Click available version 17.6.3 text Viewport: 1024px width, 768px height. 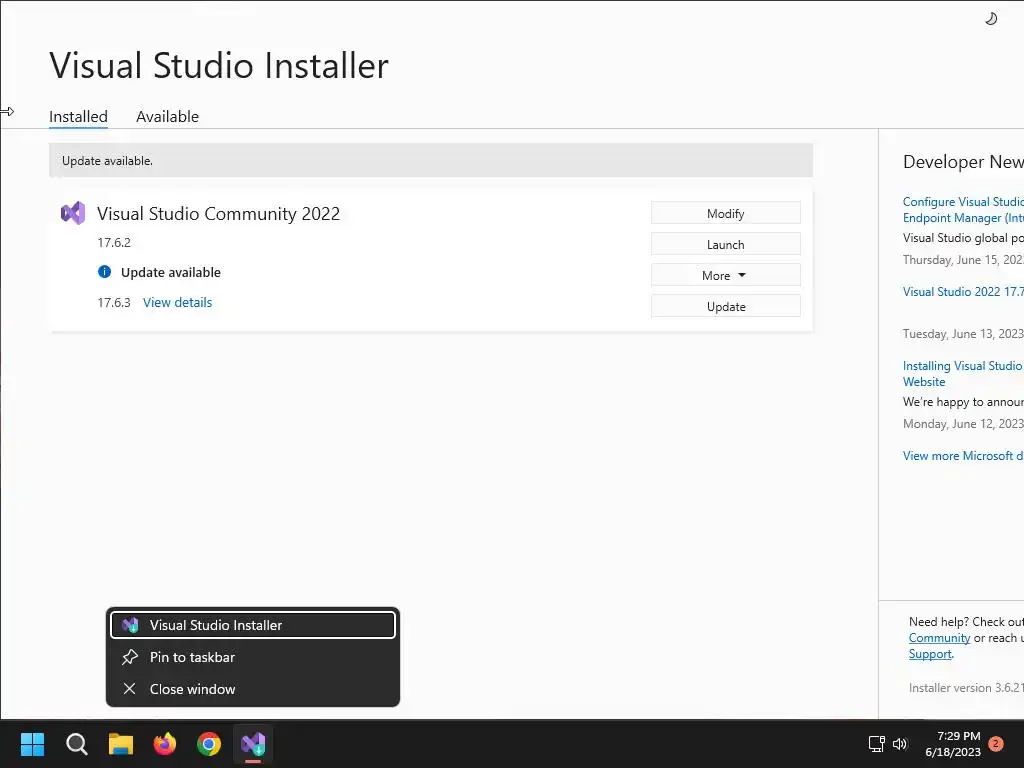click(x=114, y=302)
